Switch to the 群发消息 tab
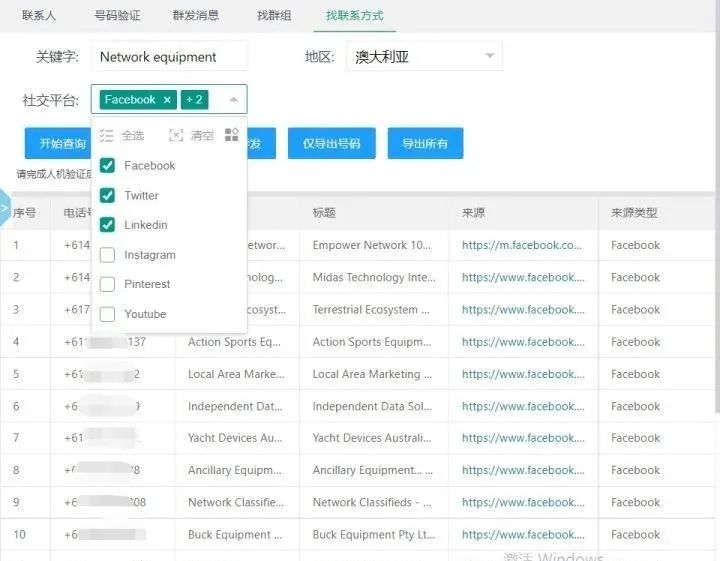This screenshot has height=561, width=720. point(196,16)
